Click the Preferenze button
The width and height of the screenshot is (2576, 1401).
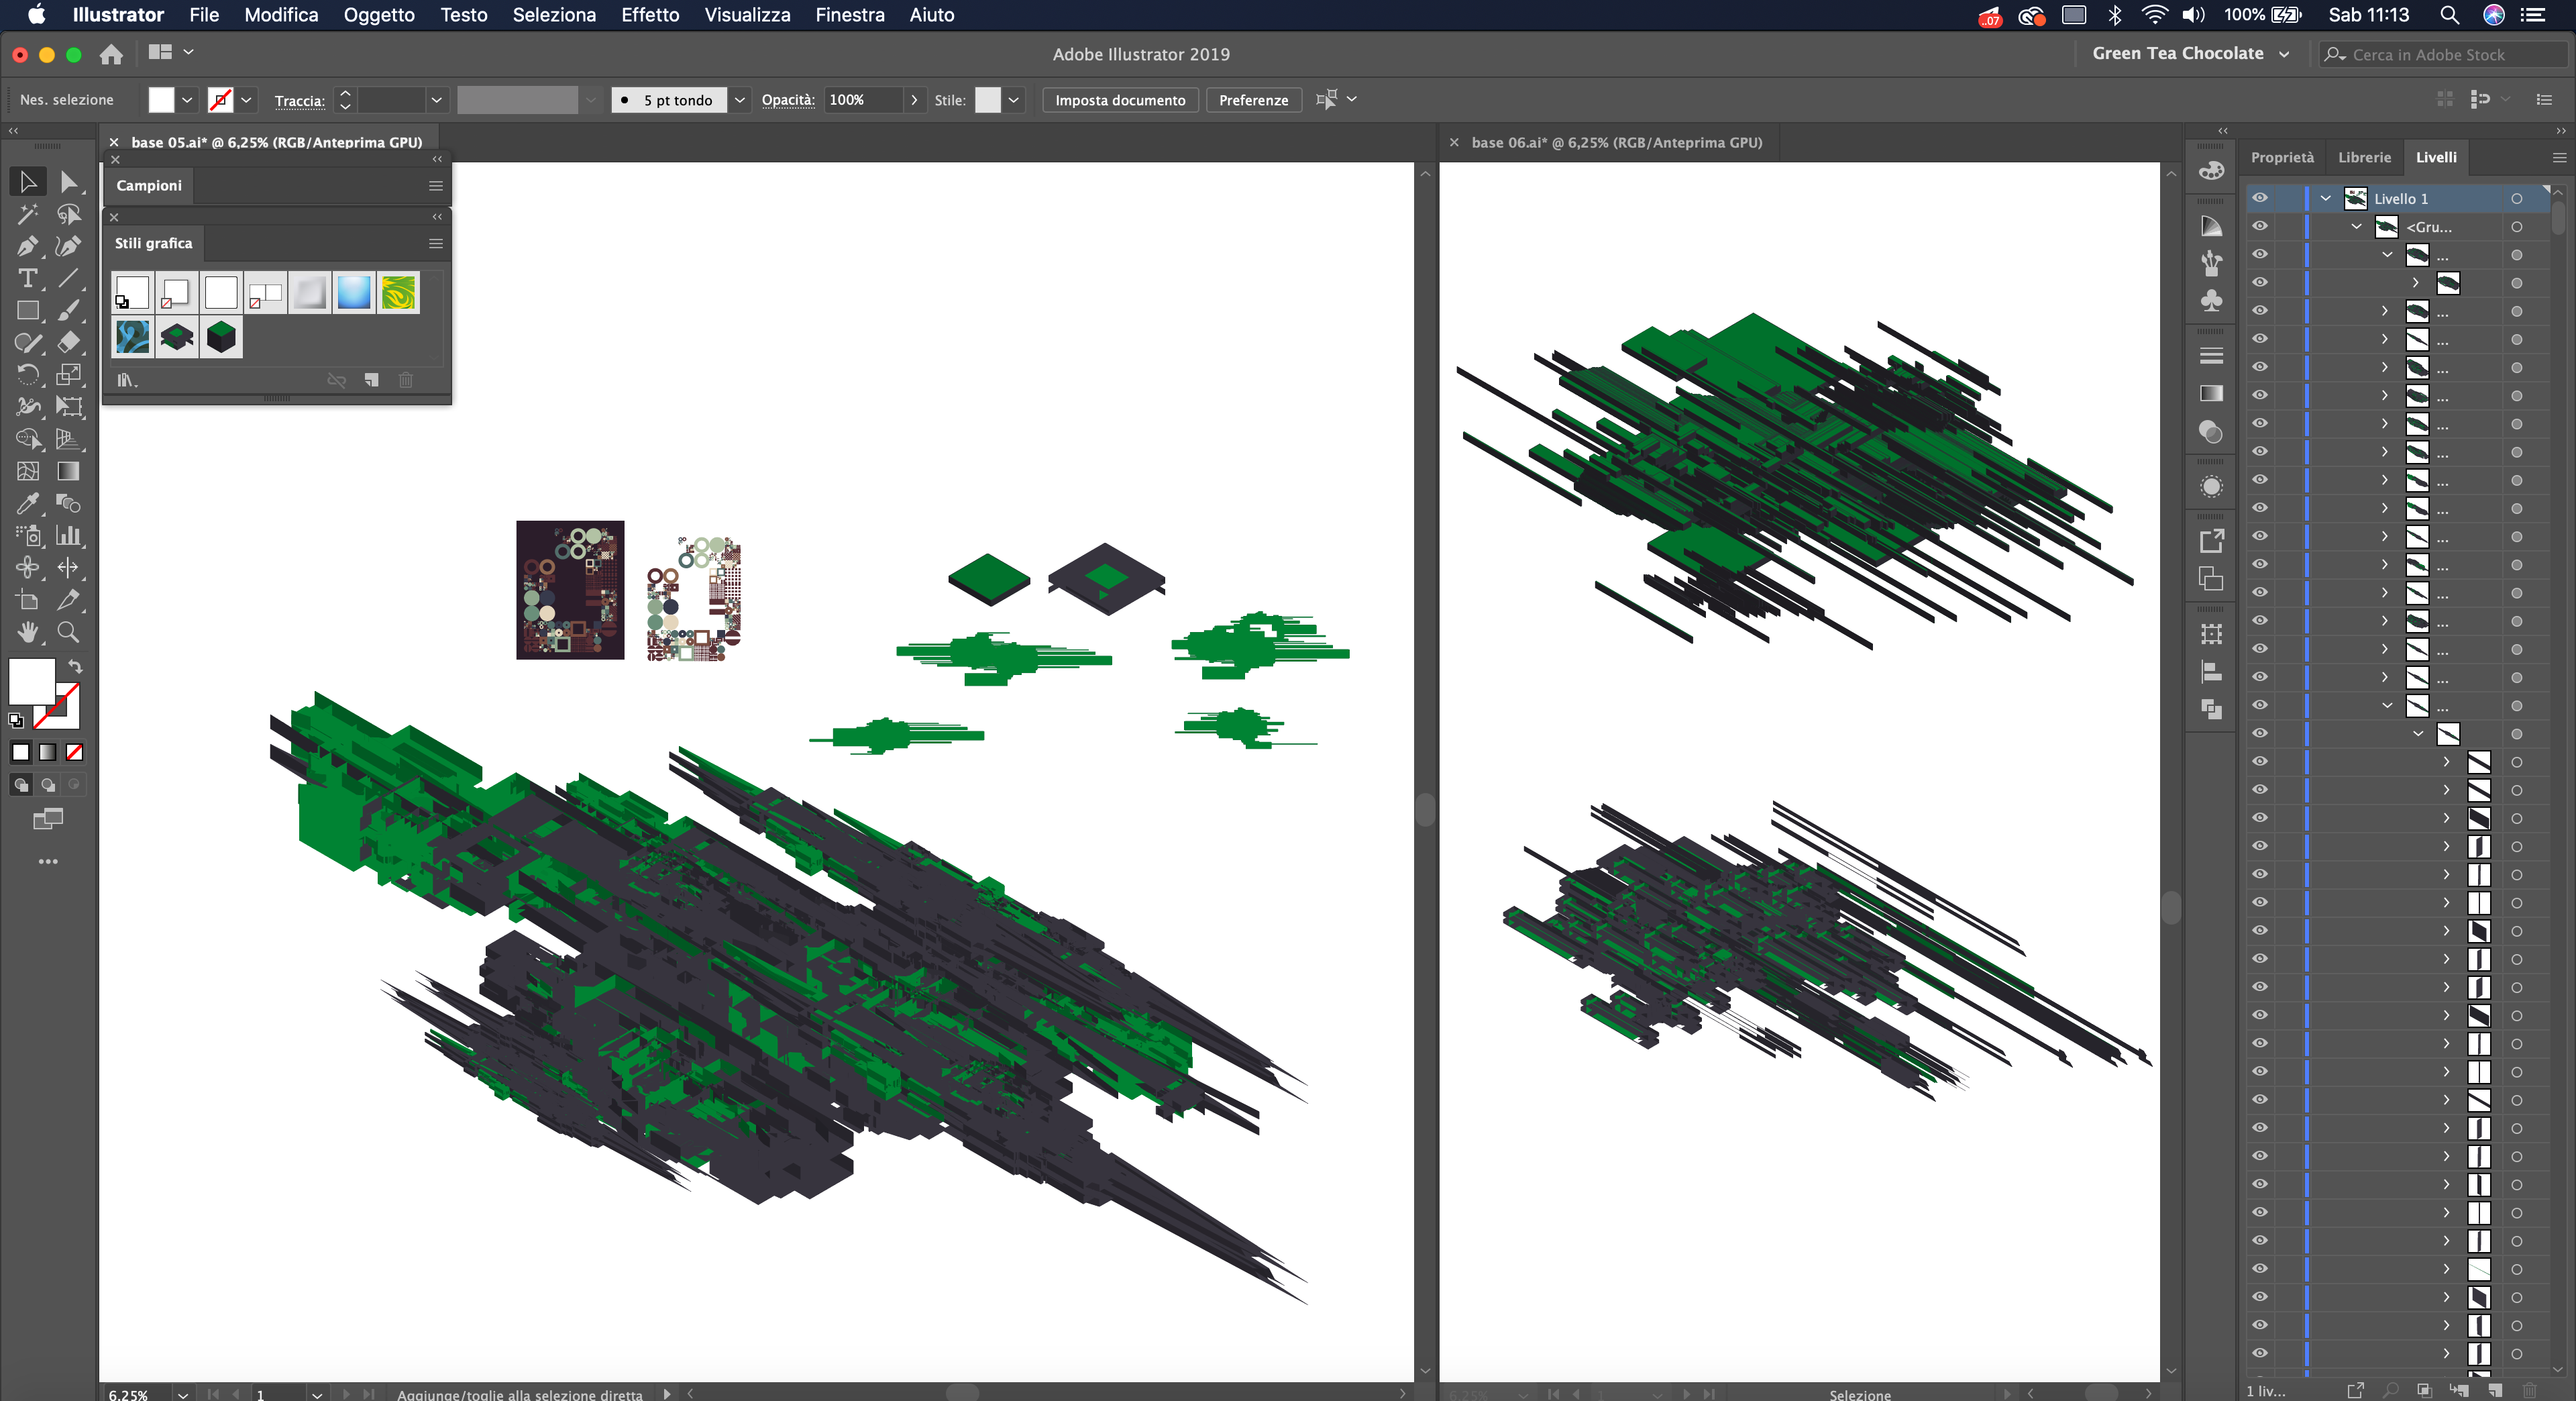tap(1253, 100)
